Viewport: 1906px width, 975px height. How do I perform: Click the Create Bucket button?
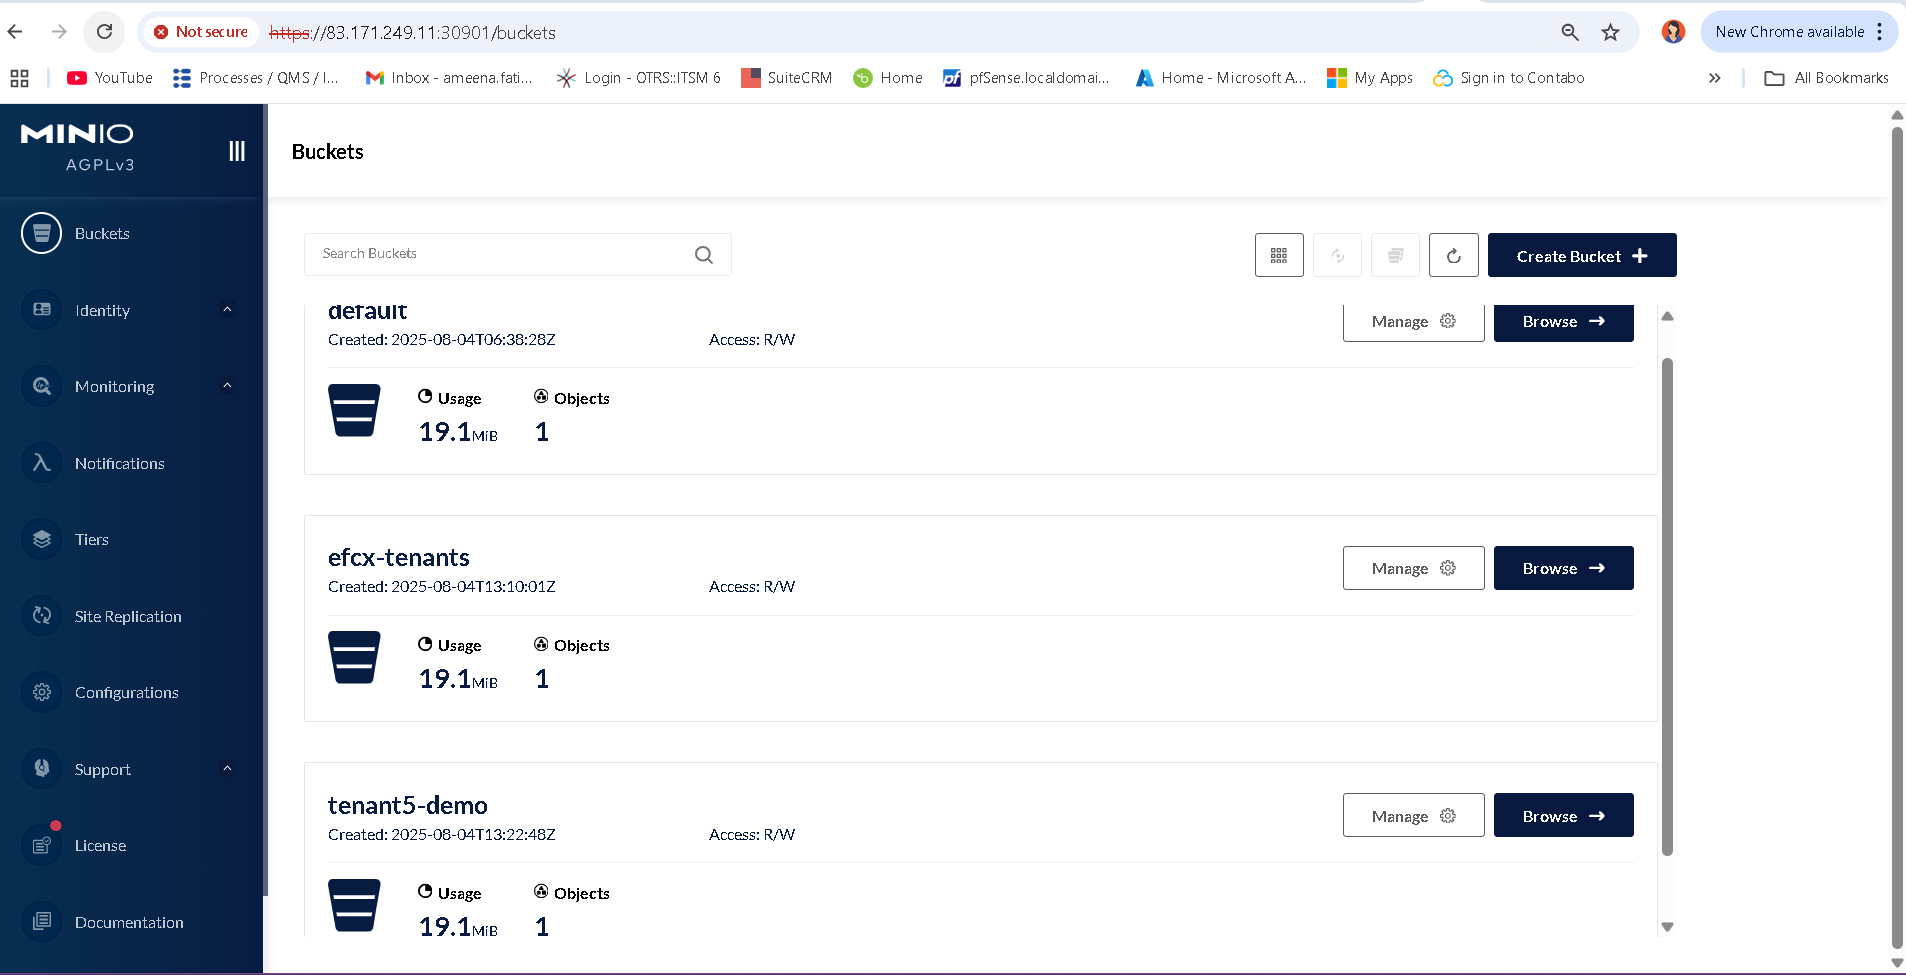click(1581, 256)
